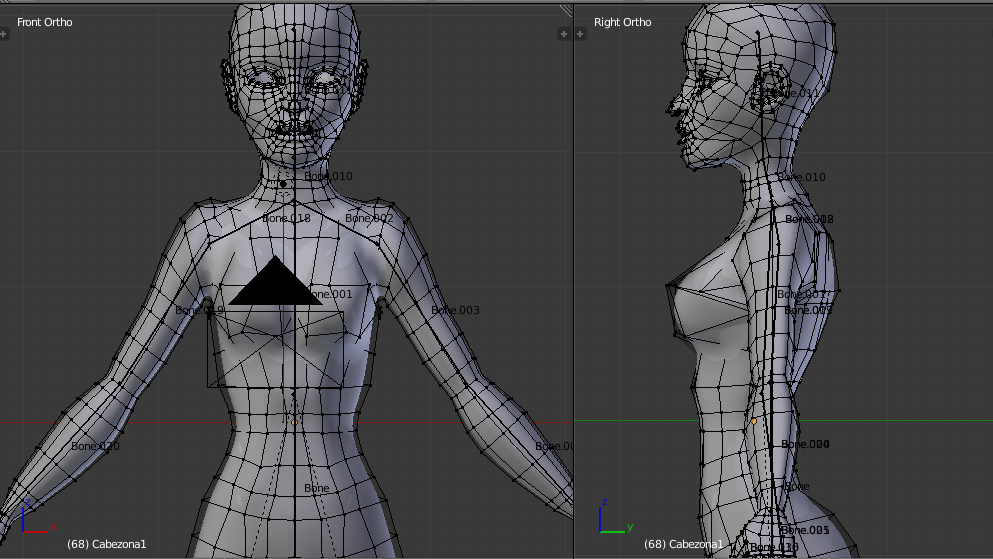Screen dimensions: 993x559
Task: Select Bone.010 label in Front view
Action: click(x=328, y=176)
